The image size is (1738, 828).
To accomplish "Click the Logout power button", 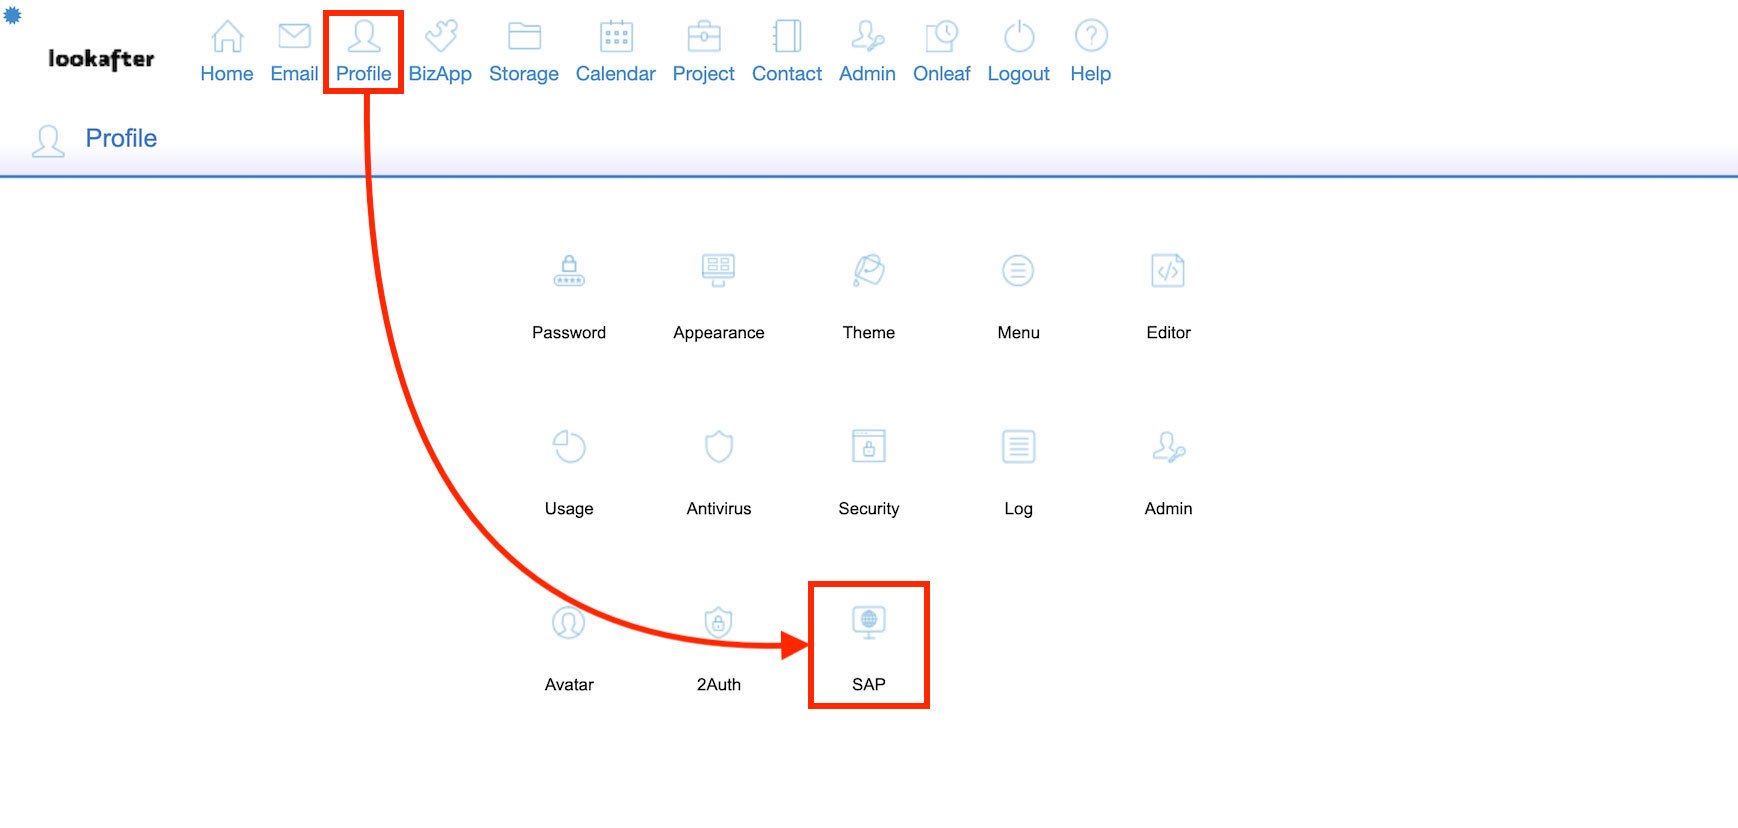I will pos(1018,52).
